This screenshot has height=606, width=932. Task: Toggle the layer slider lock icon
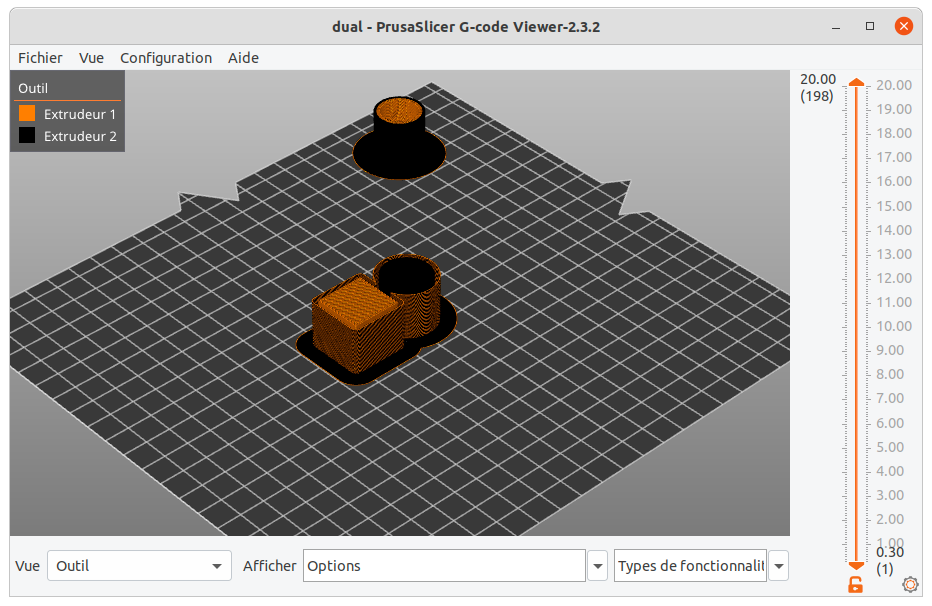(x=855, y=585)
